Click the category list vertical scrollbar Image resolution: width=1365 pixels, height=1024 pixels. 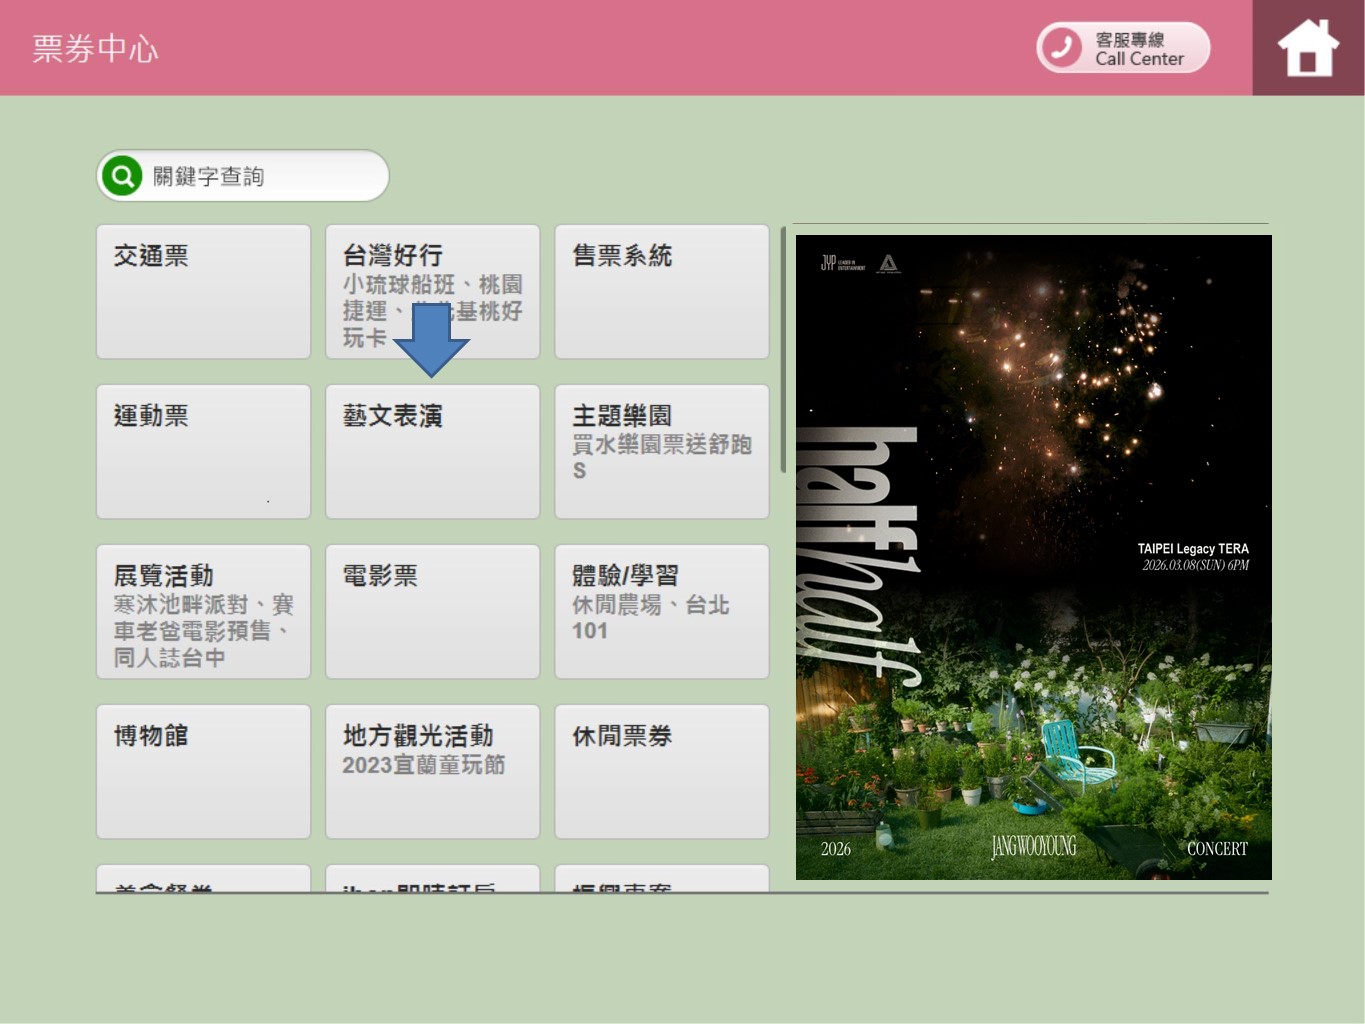[x=783, y=350]
